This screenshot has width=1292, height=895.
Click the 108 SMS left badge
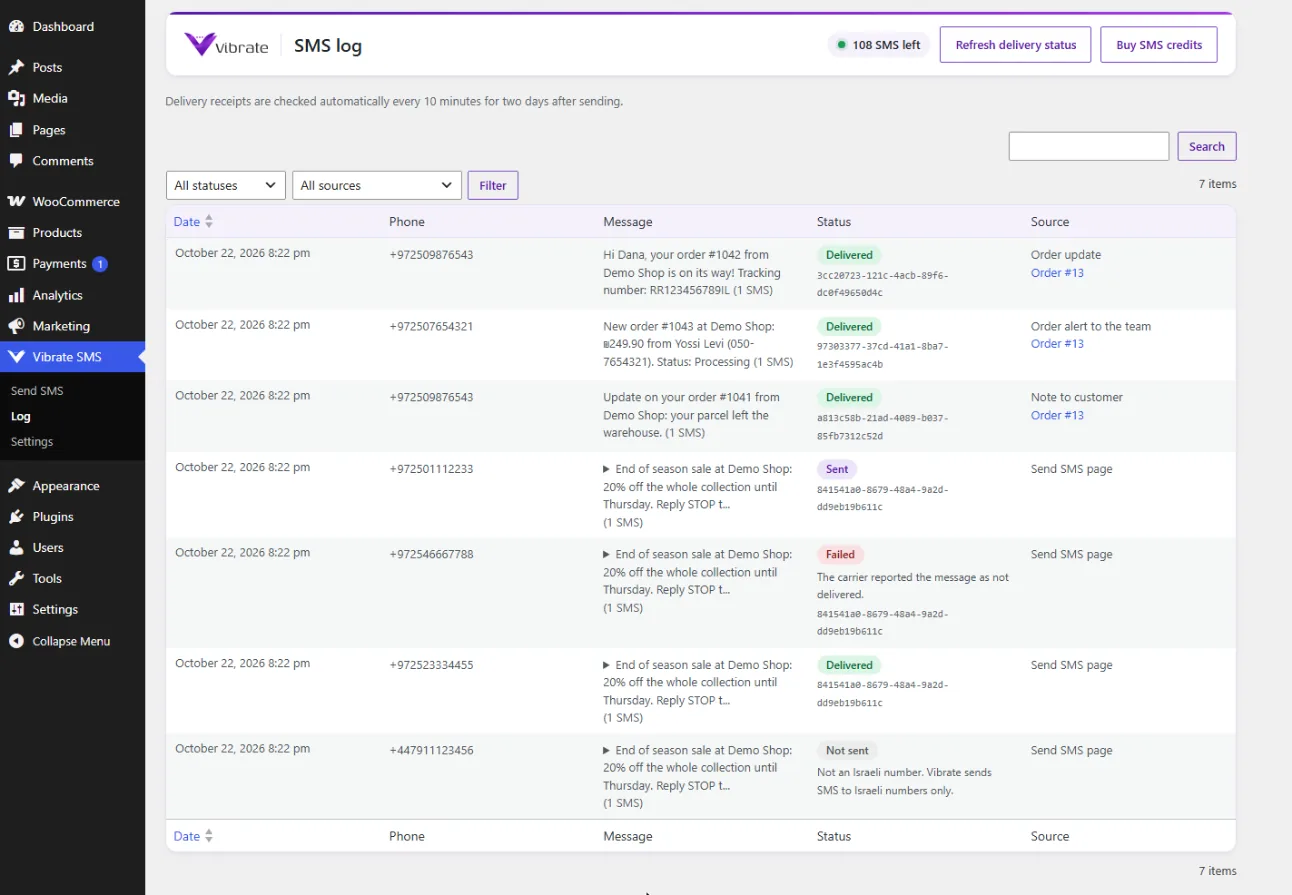(879, 45)
